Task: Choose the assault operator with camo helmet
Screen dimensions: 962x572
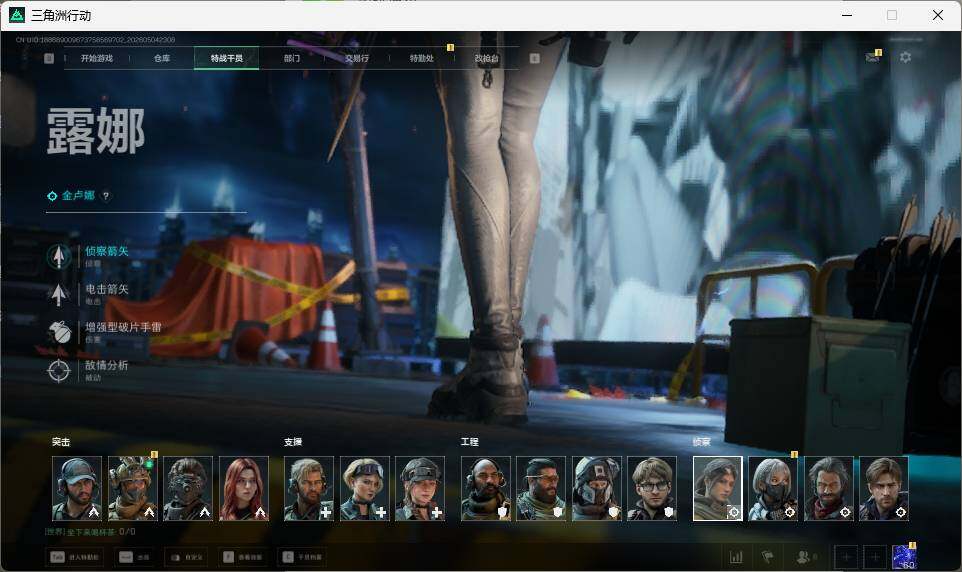Action: coord(133,489)
